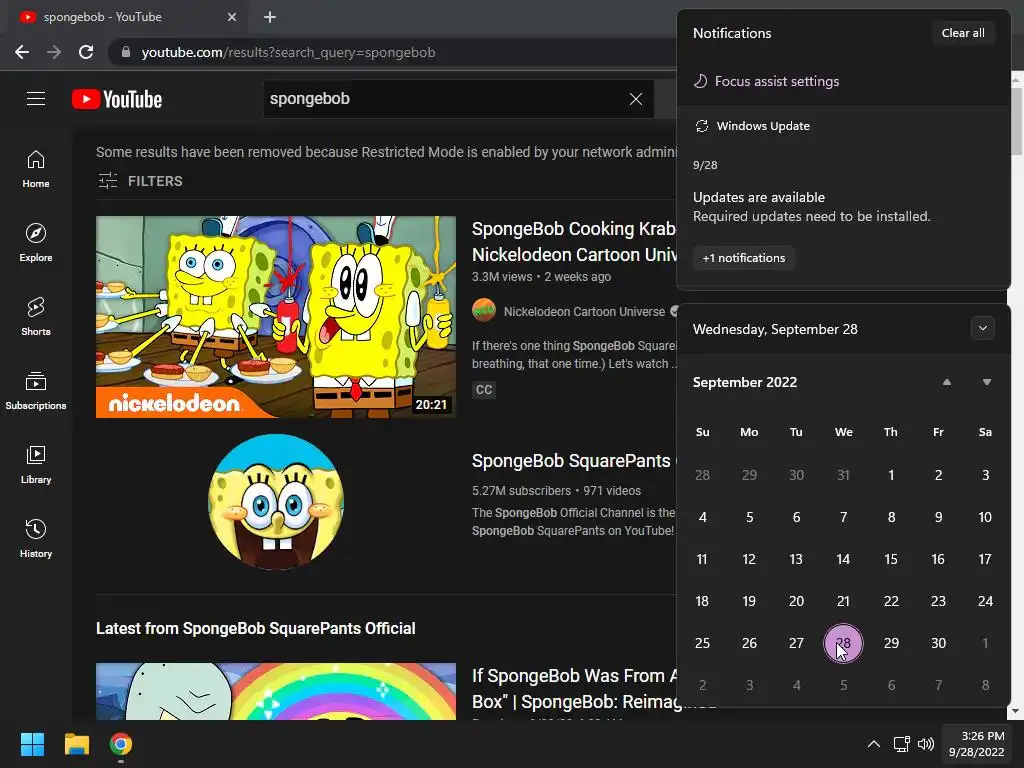Click the Nickelodeon Cartoon Universe avatar
Image resolution: width=1024 pixels, height=768 pixels.
click(x=484, y=310)
